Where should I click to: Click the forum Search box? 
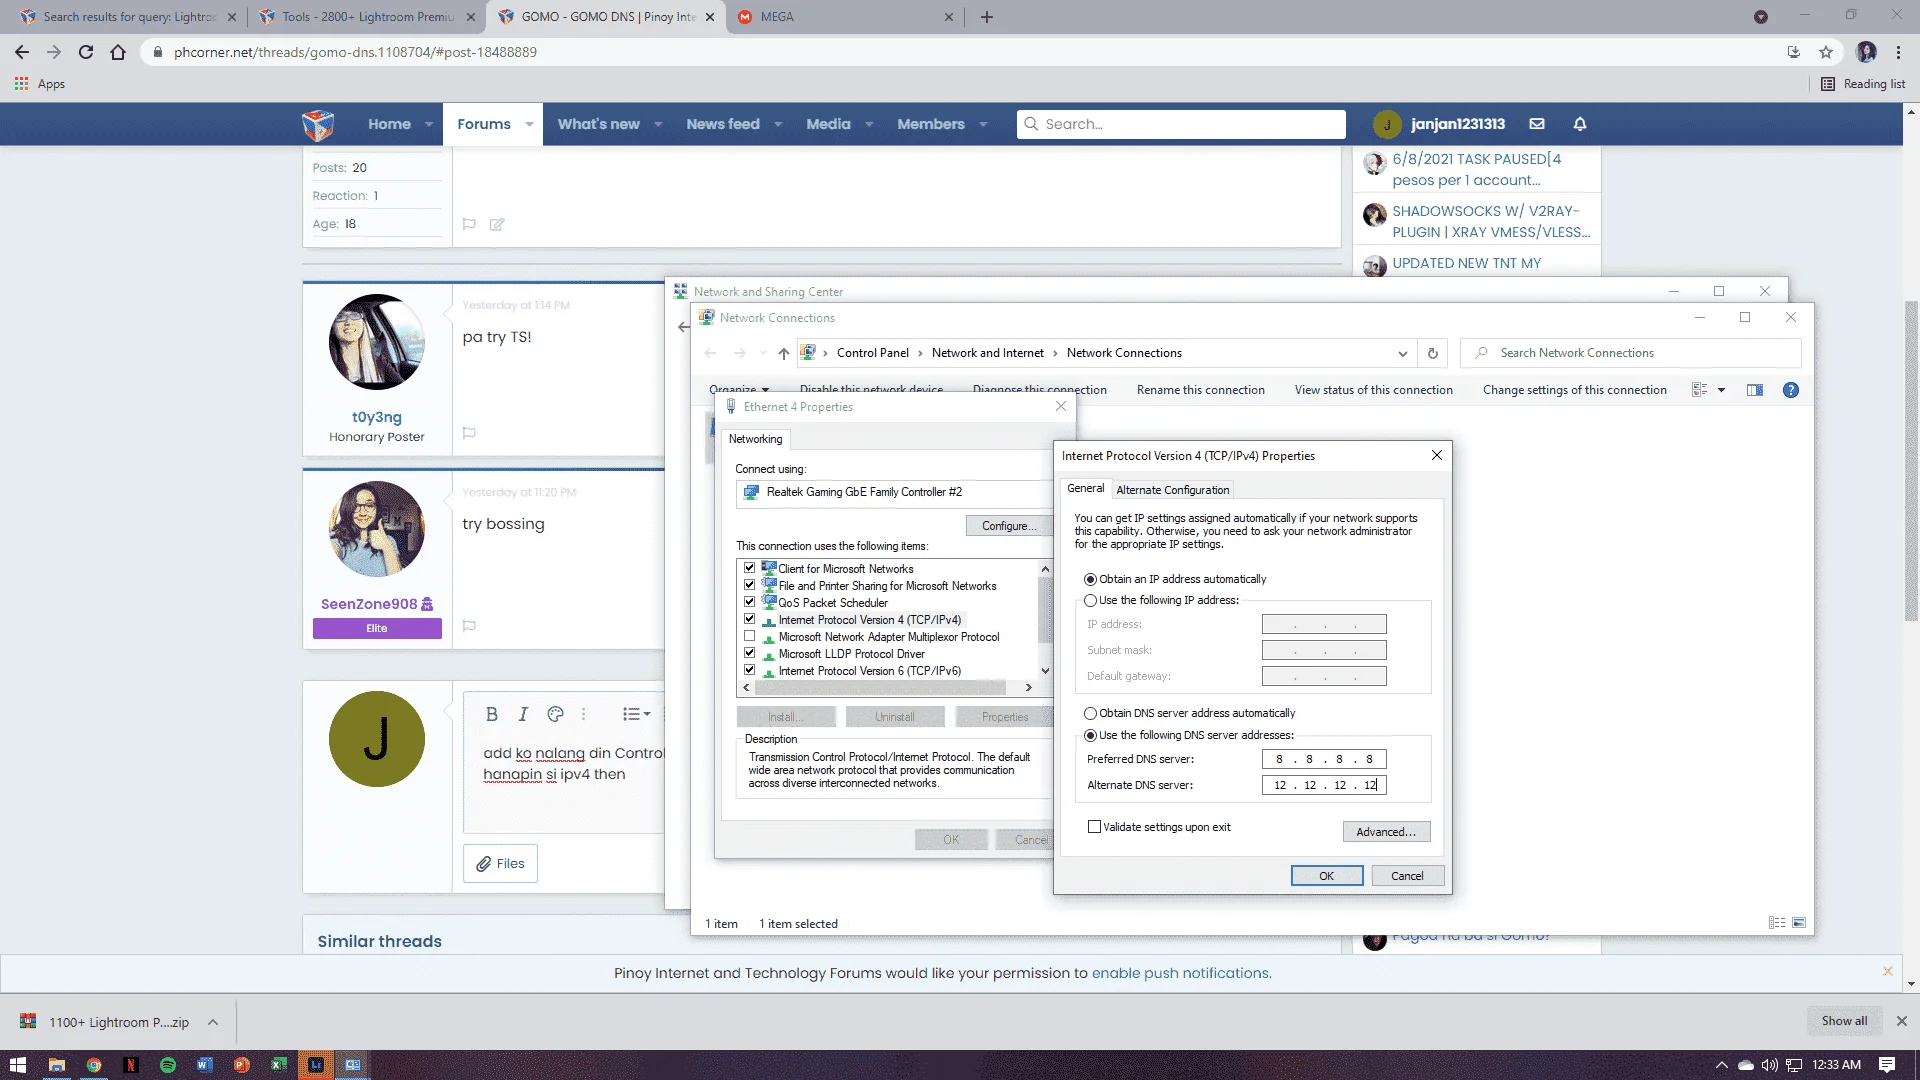click(x=1181, y=124)
